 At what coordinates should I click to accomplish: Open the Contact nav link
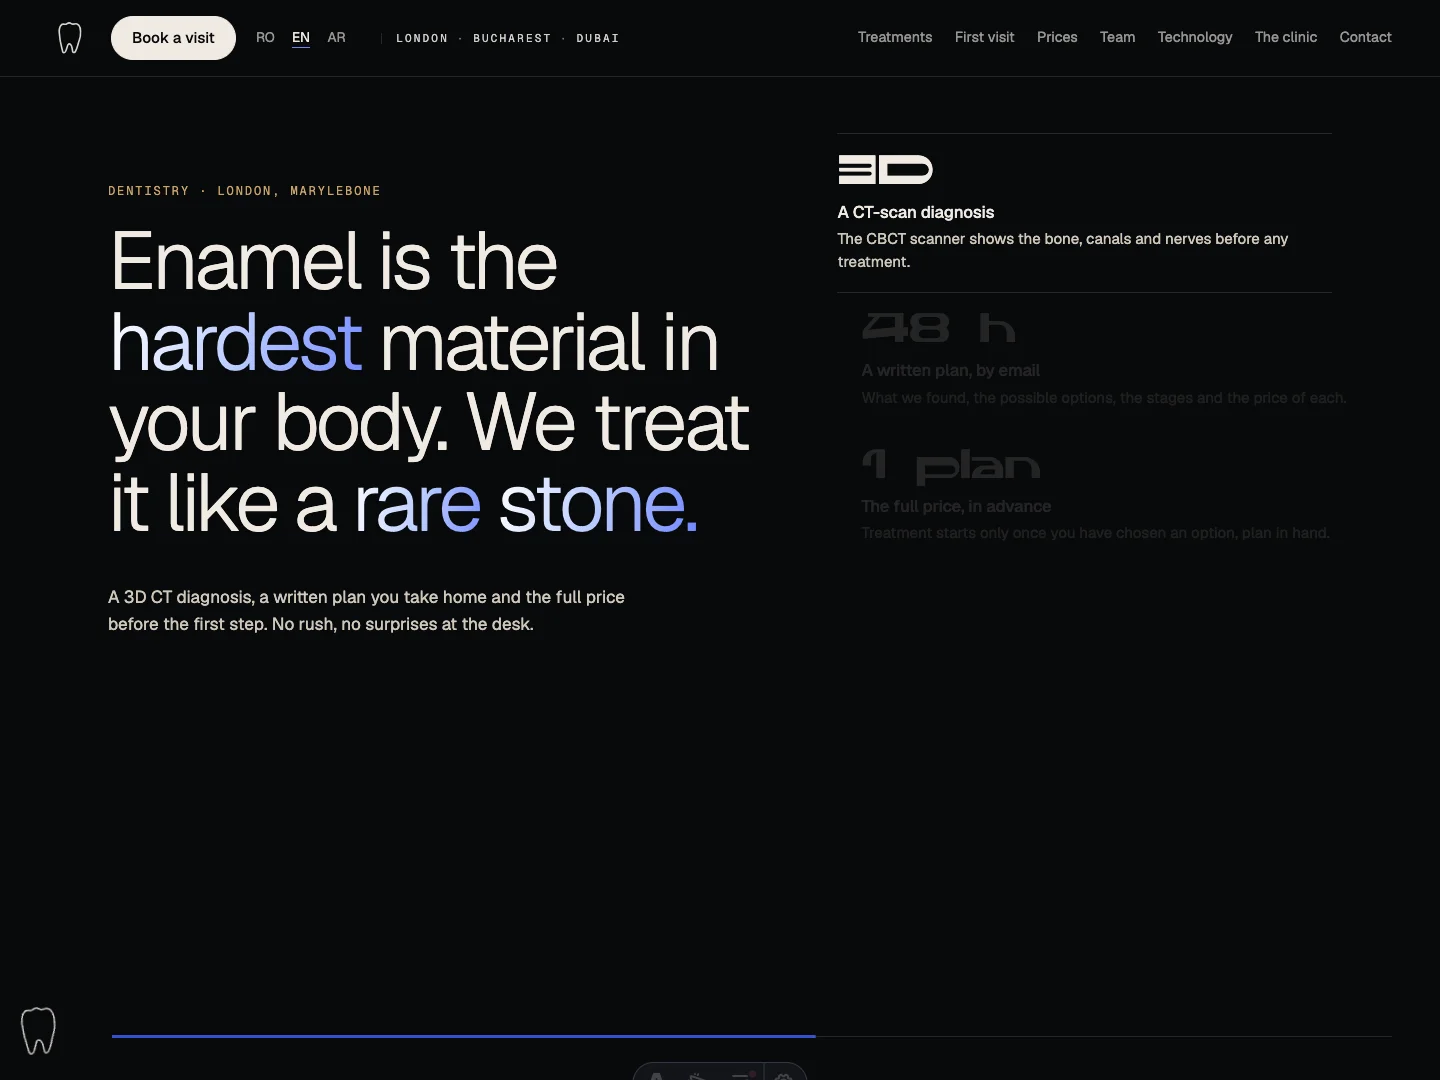coord(1365,37)
